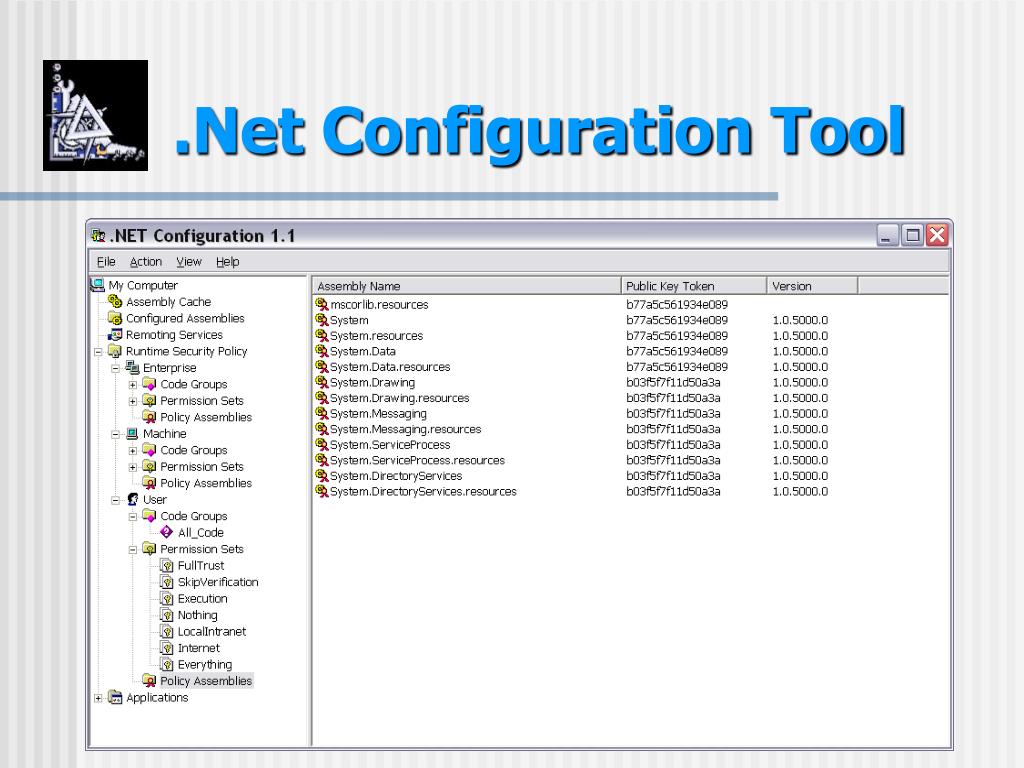Open the Help menu
The image size is (1024, 768).
pos(227,262)
